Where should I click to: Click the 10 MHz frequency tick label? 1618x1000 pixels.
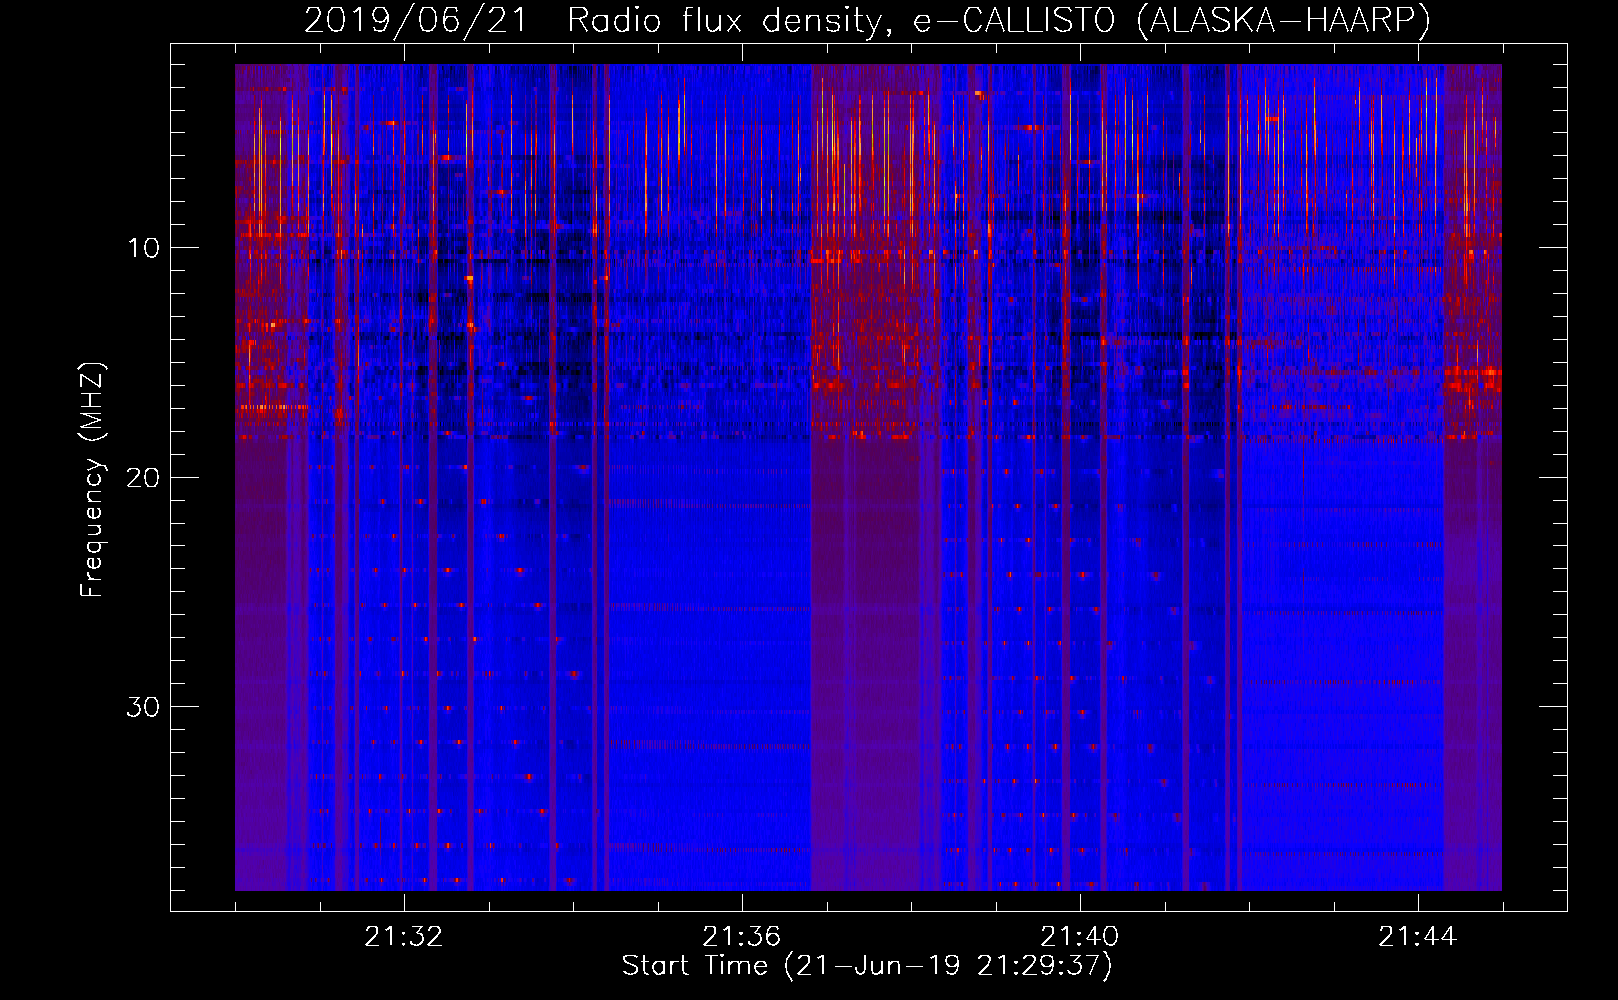(x=143, y=248)
